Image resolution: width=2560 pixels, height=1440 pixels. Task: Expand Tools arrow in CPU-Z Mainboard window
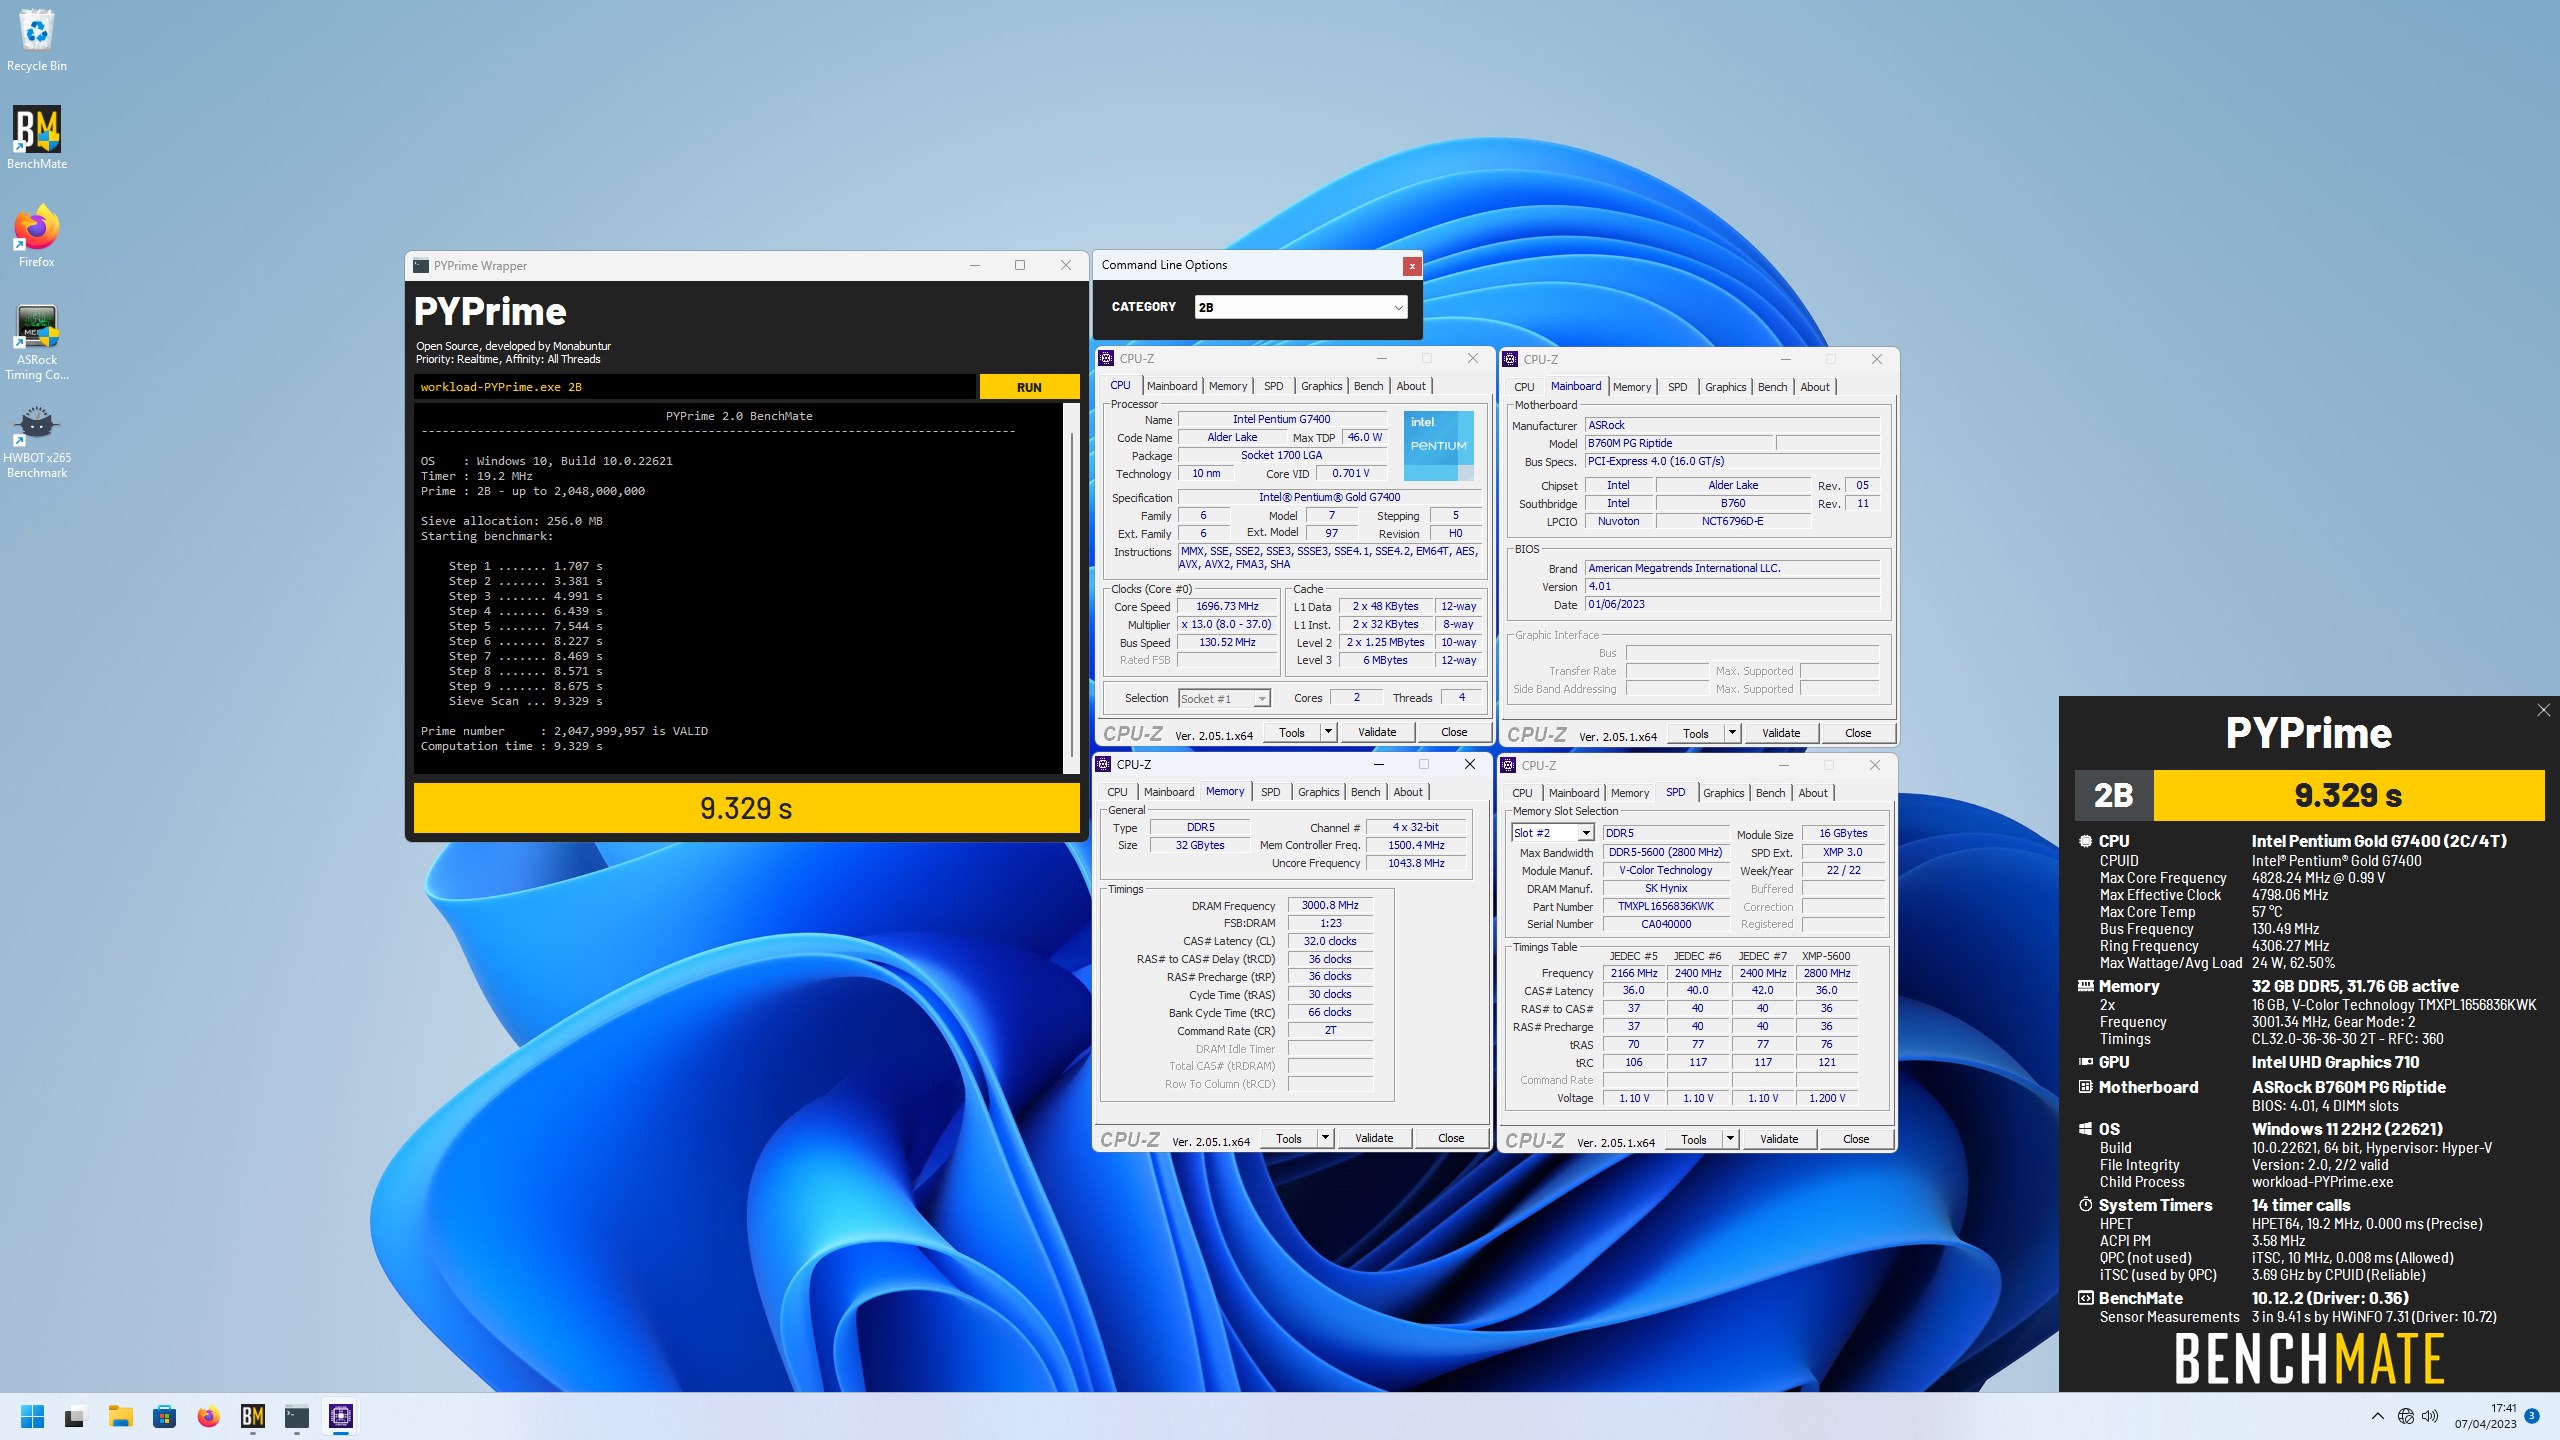(x=1732, y=733)
